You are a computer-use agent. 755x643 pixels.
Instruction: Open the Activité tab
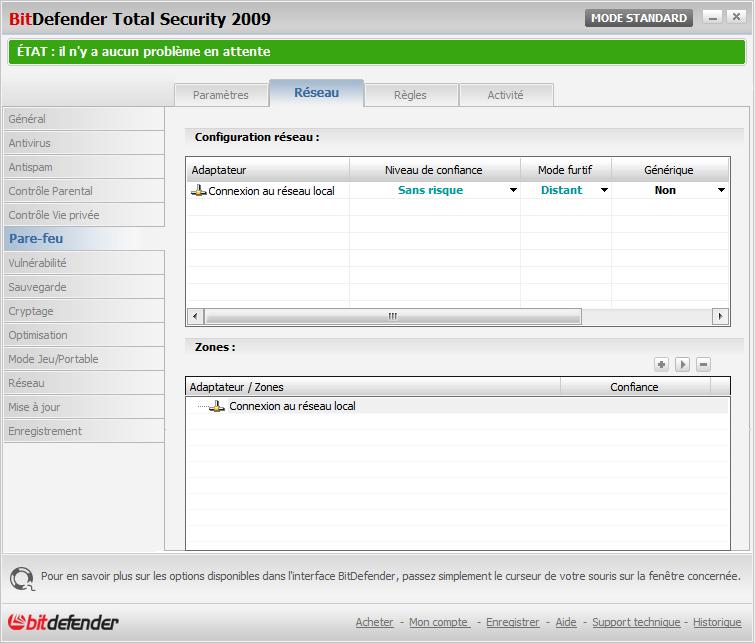[x=506, y=95]
